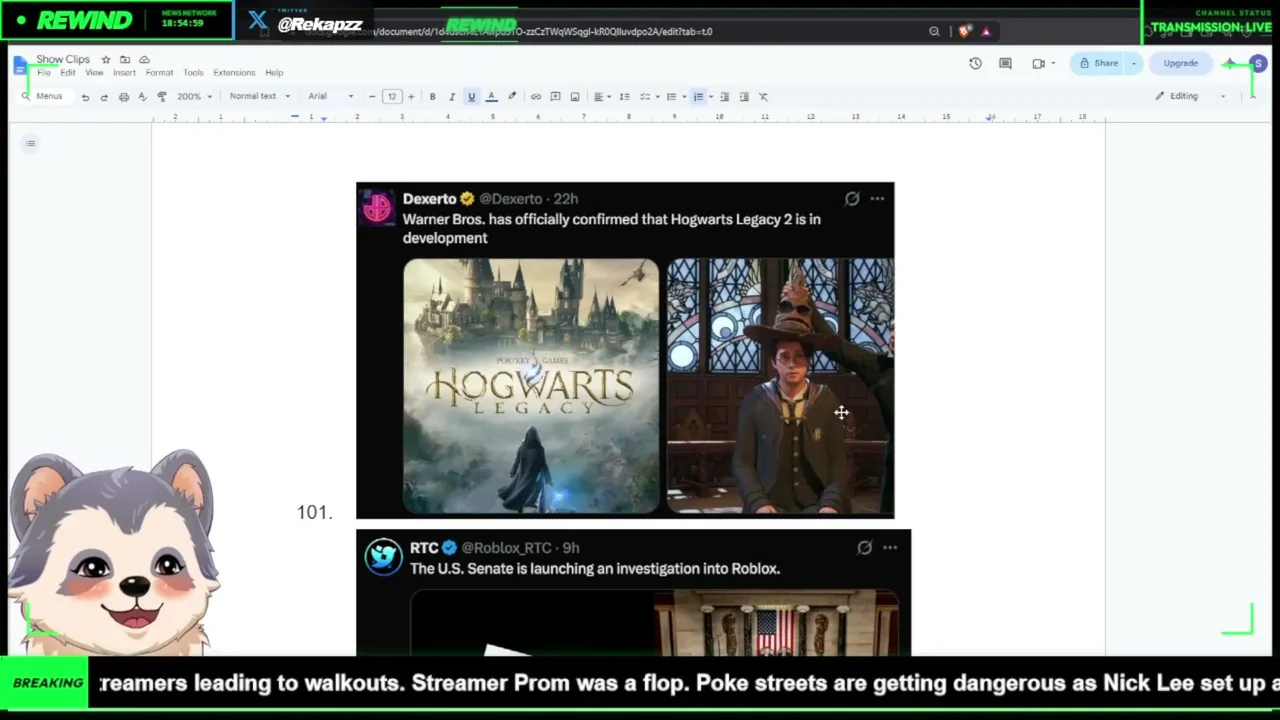Collapse the menus with the chevron

[x=1252, y=97]
